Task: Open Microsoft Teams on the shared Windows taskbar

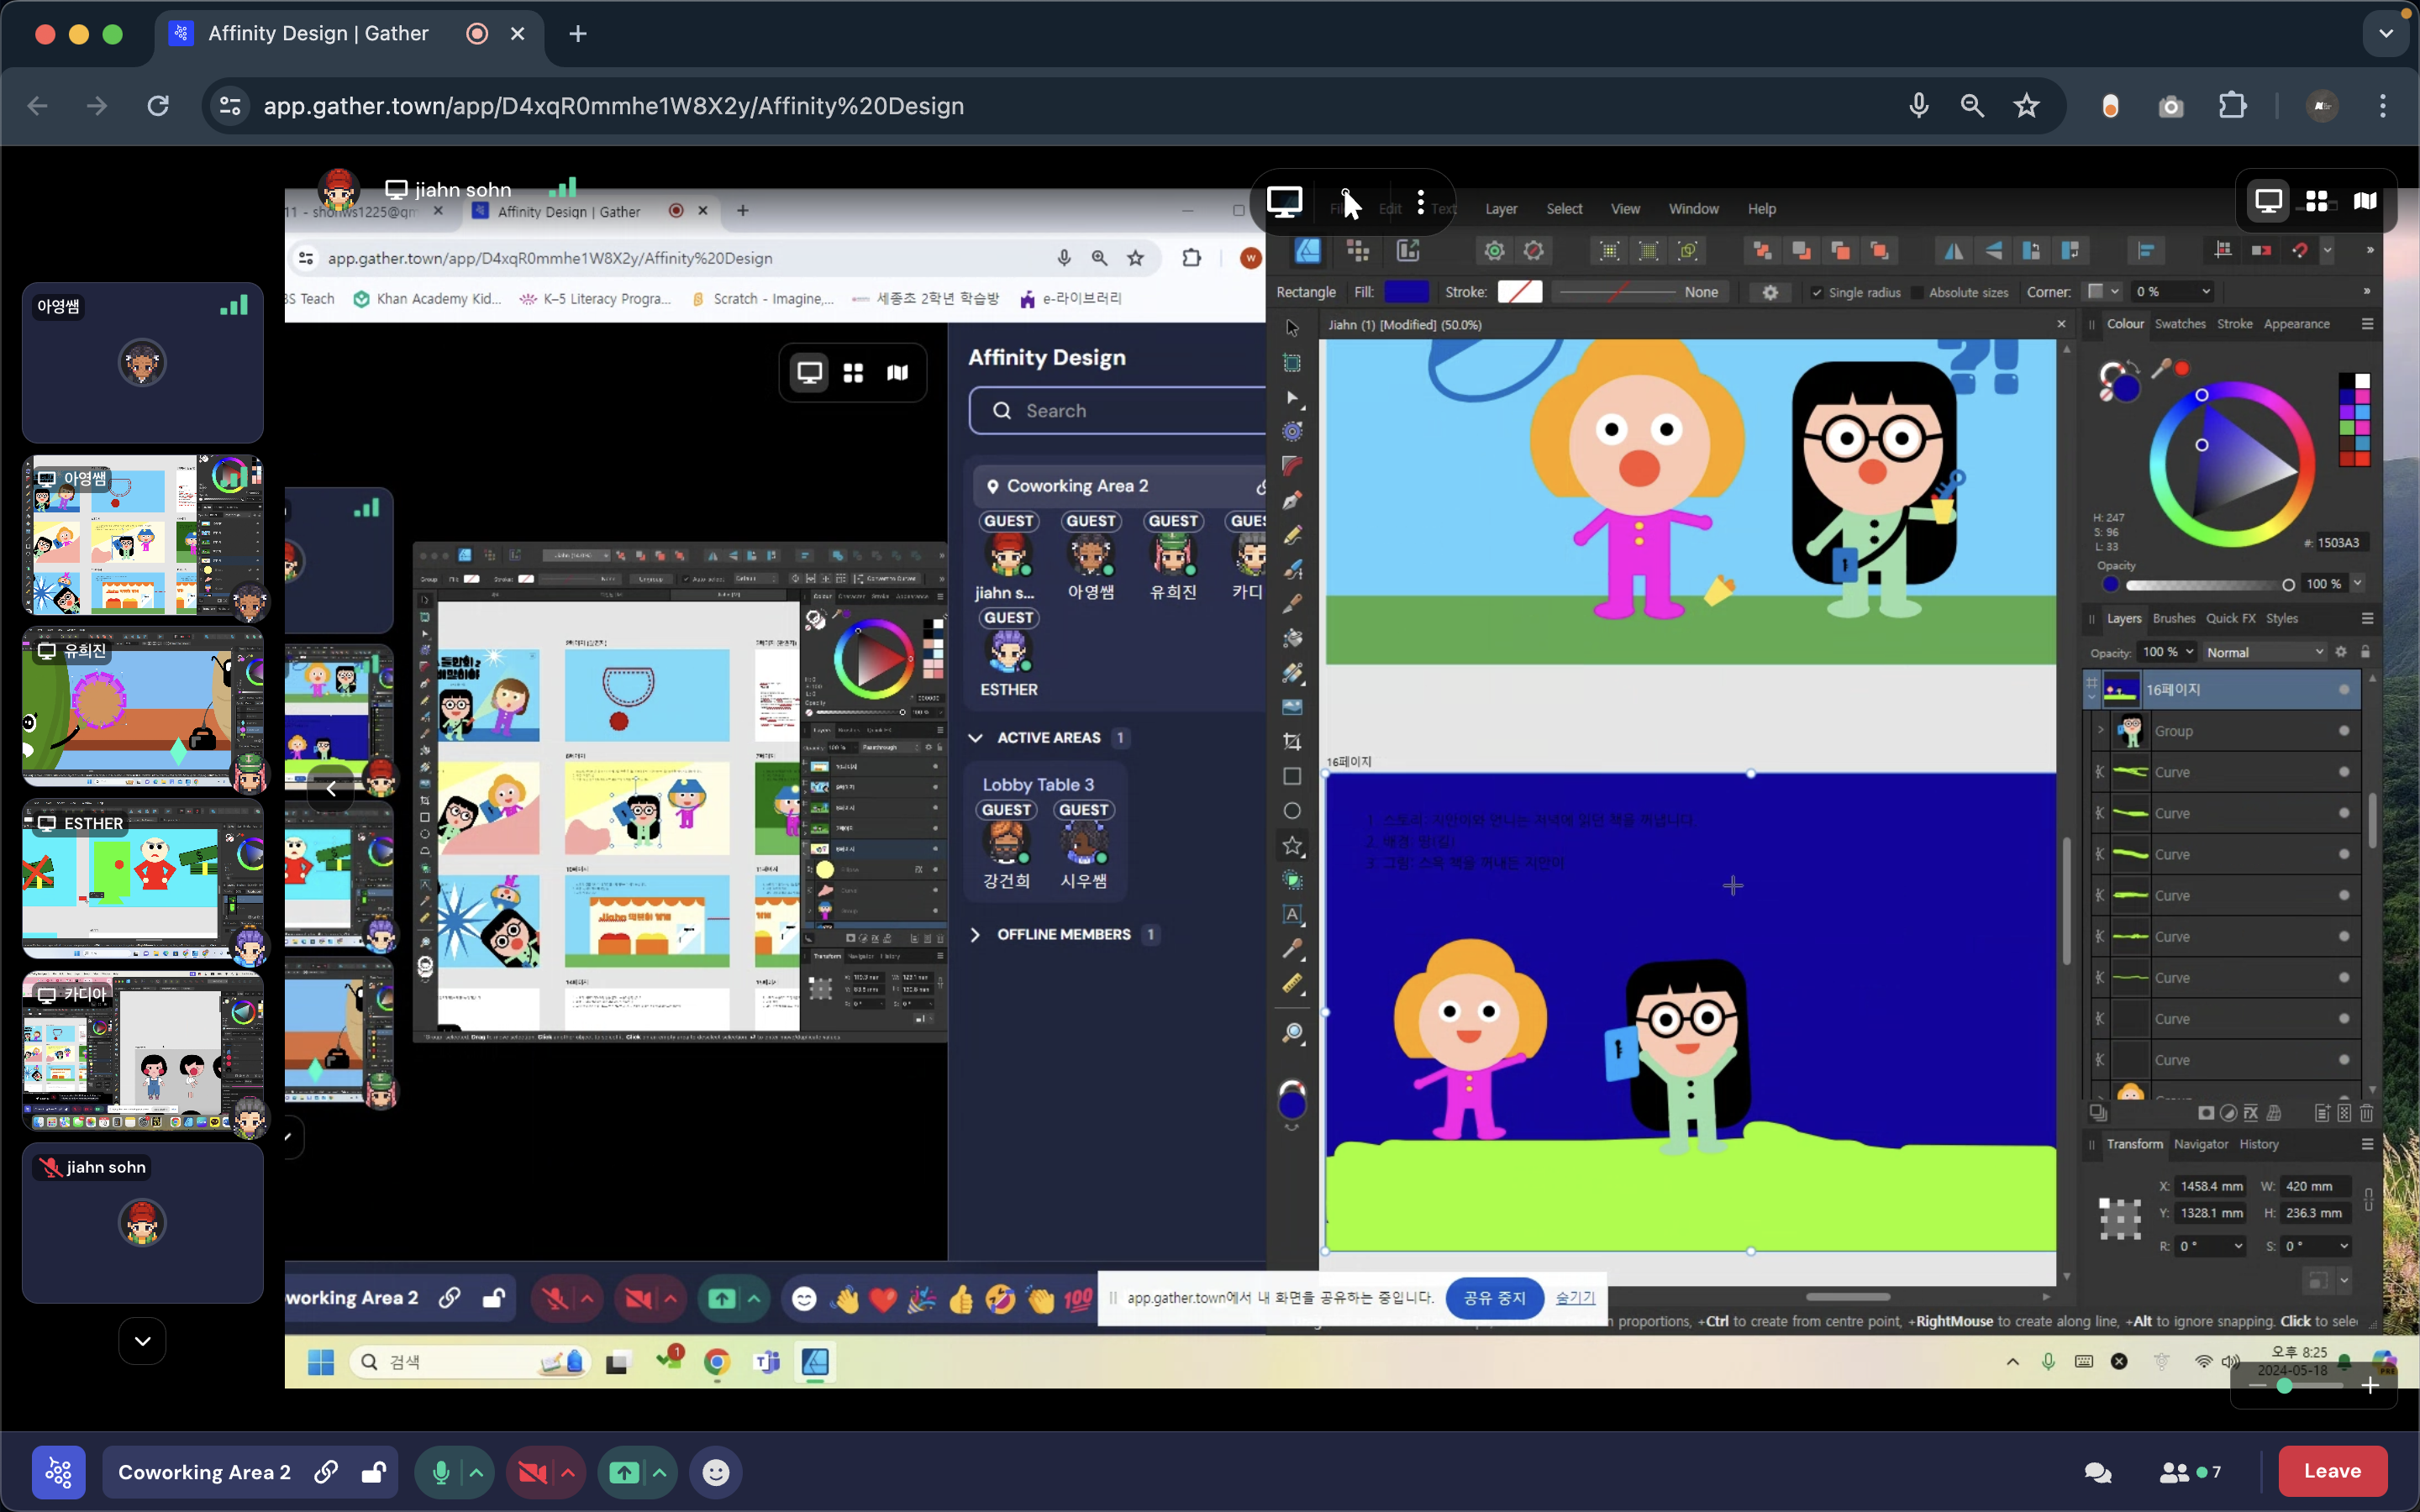Action: tap(767, 1362)
